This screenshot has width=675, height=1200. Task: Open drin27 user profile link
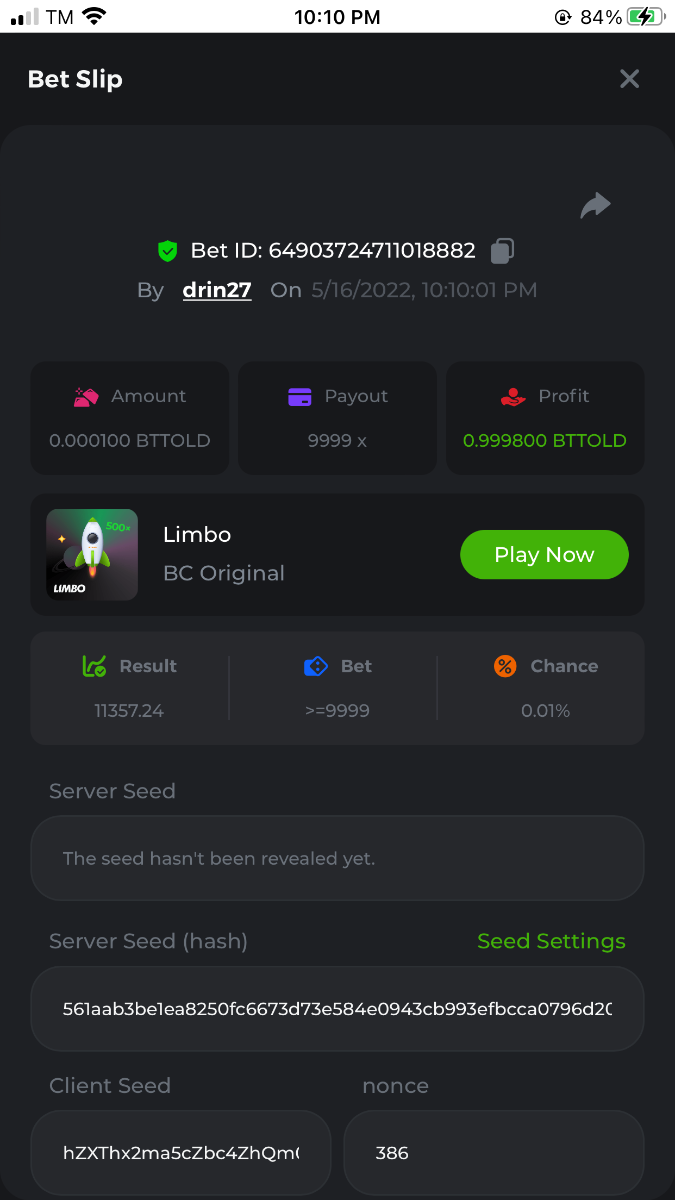[x=217, y=291]
